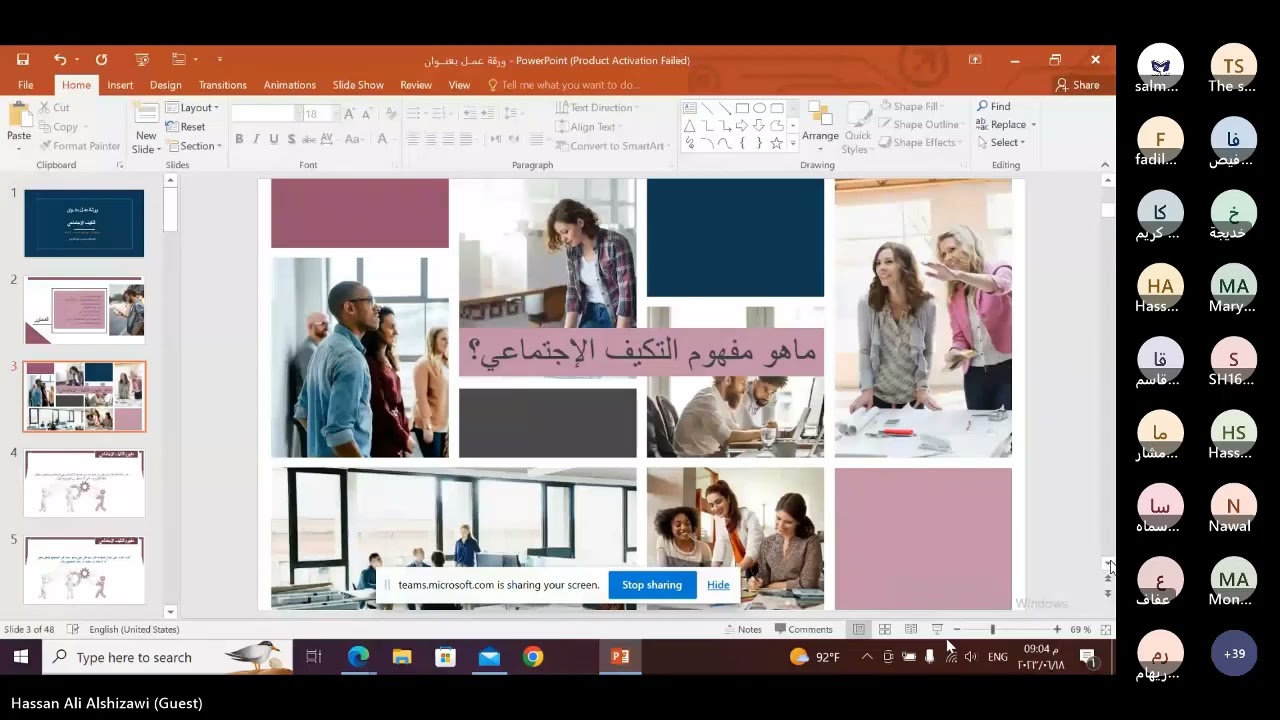Viewport: 1280px width, 720px height.
Task: Open the Arrange dropdown
Action: [x=820, y=125]
